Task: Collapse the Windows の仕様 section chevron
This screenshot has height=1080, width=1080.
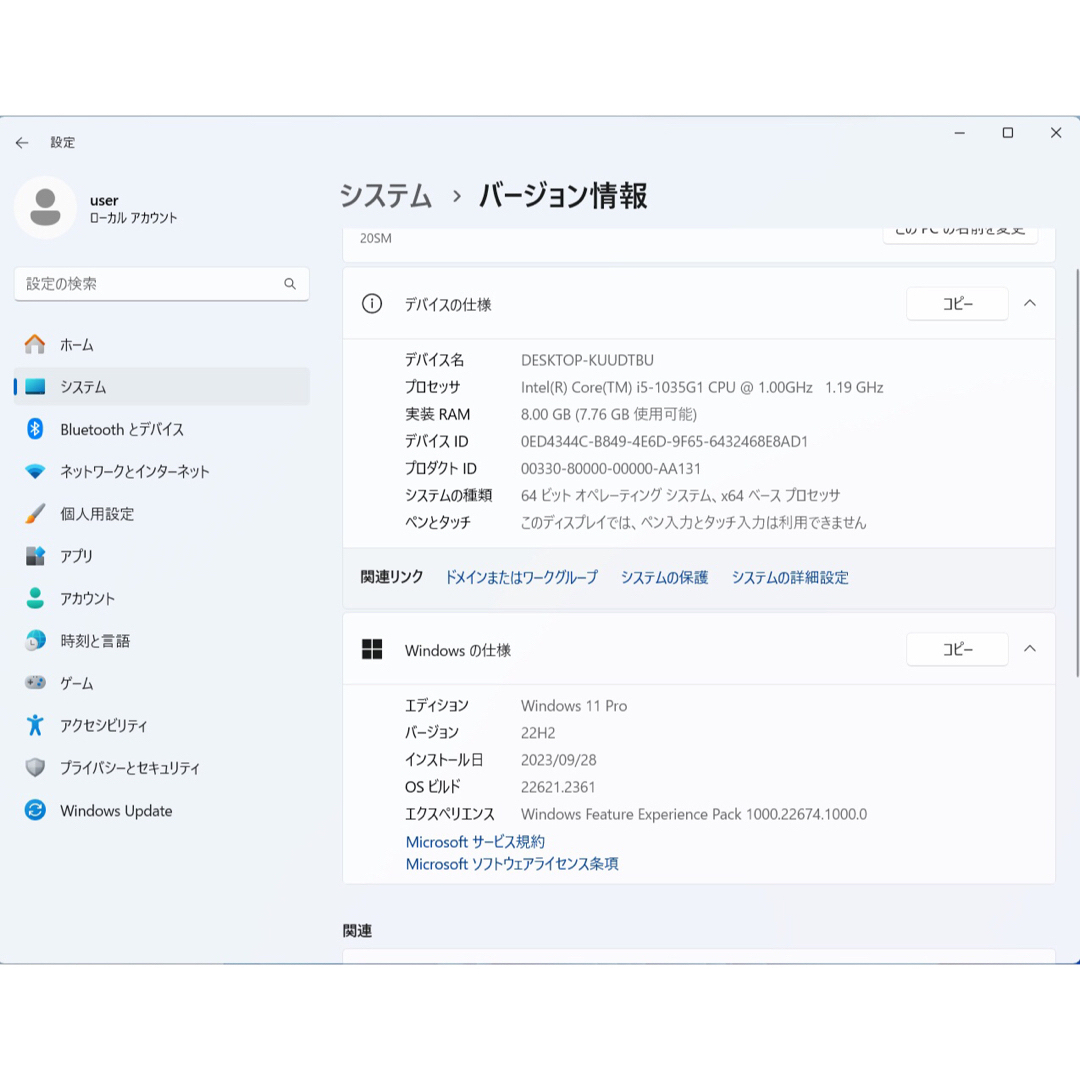Action: [1030, 649]
